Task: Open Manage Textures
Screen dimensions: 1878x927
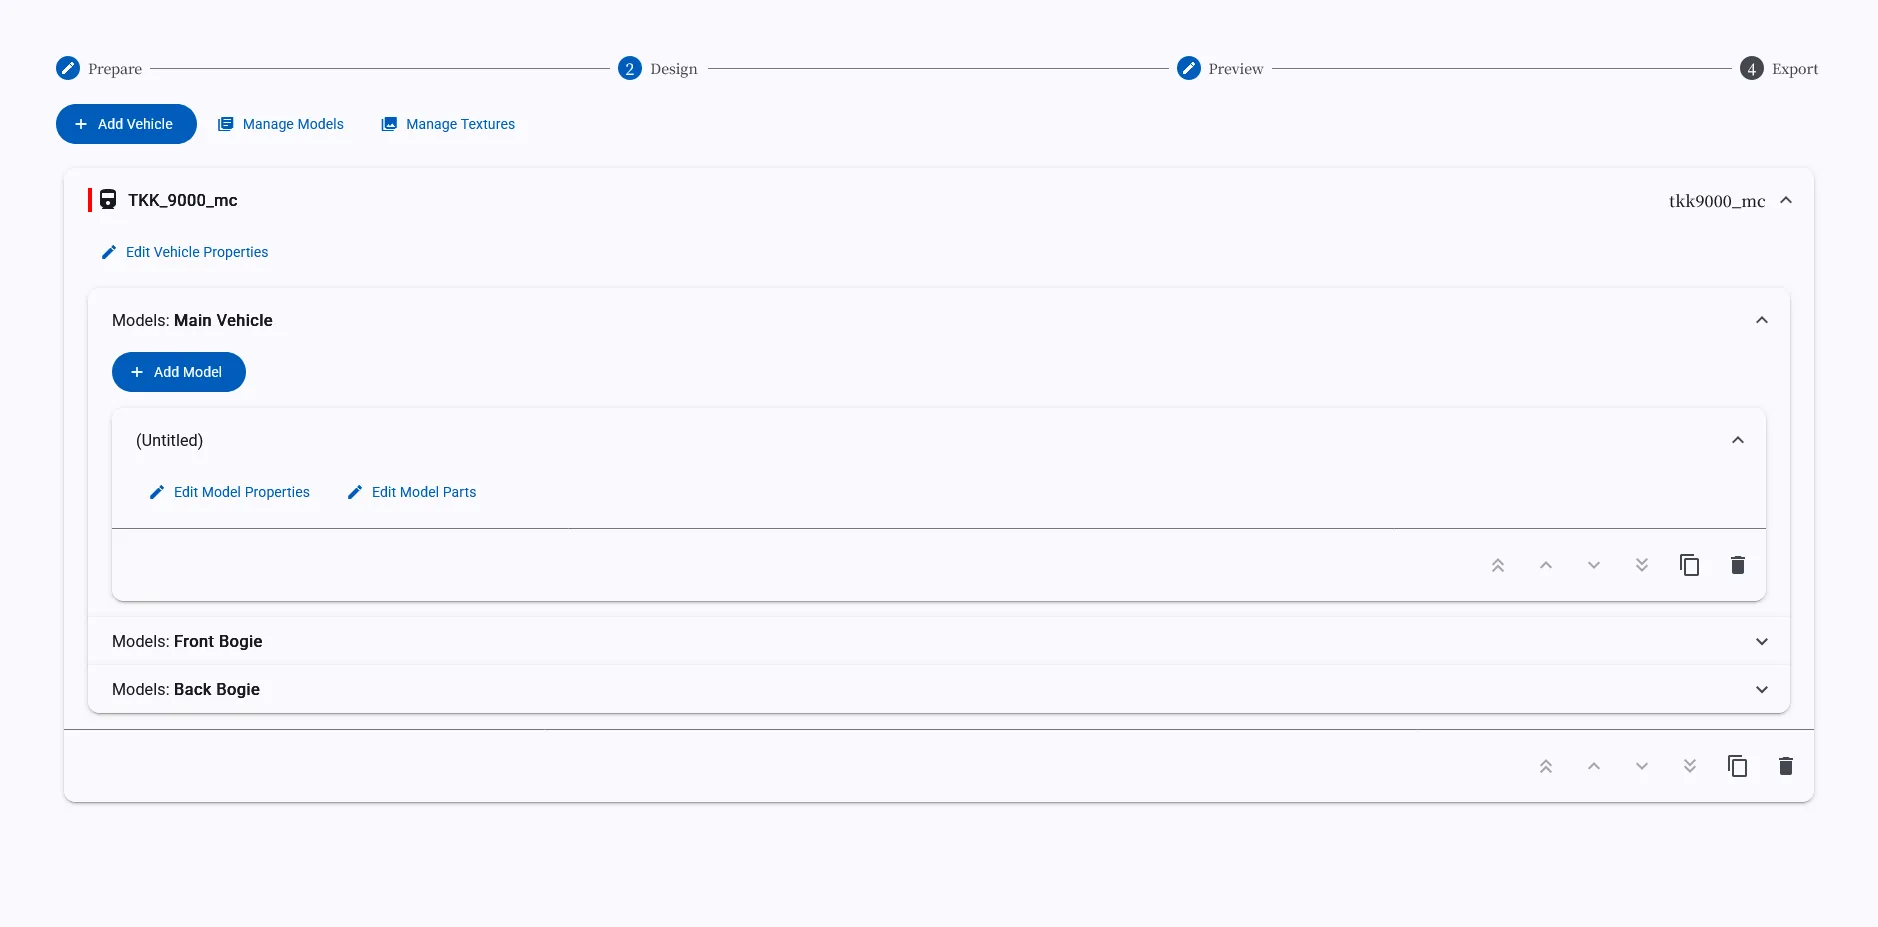Action: pos(448,124)
